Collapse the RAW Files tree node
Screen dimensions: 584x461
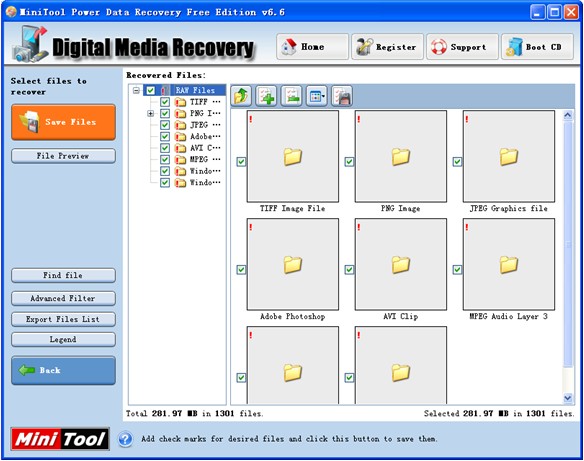[136, 90]
